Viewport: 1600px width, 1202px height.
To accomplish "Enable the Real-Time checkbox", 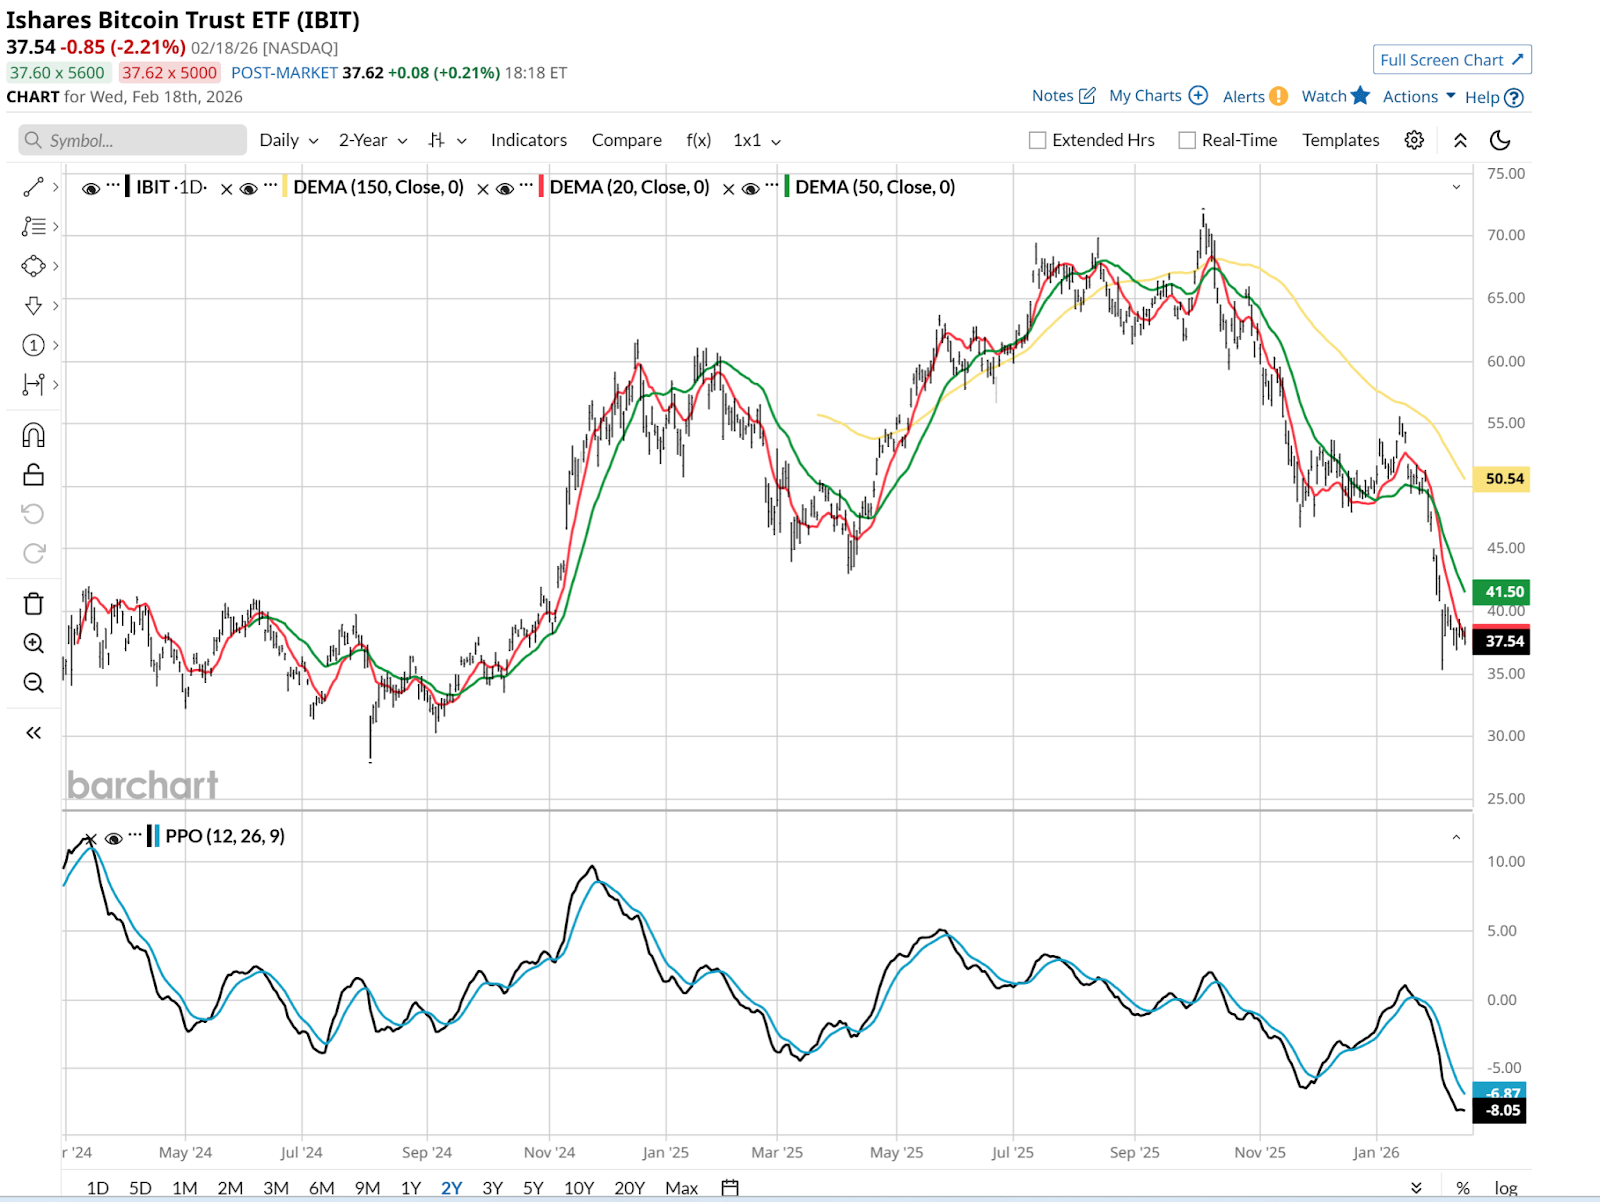I will pos(1187,141).
